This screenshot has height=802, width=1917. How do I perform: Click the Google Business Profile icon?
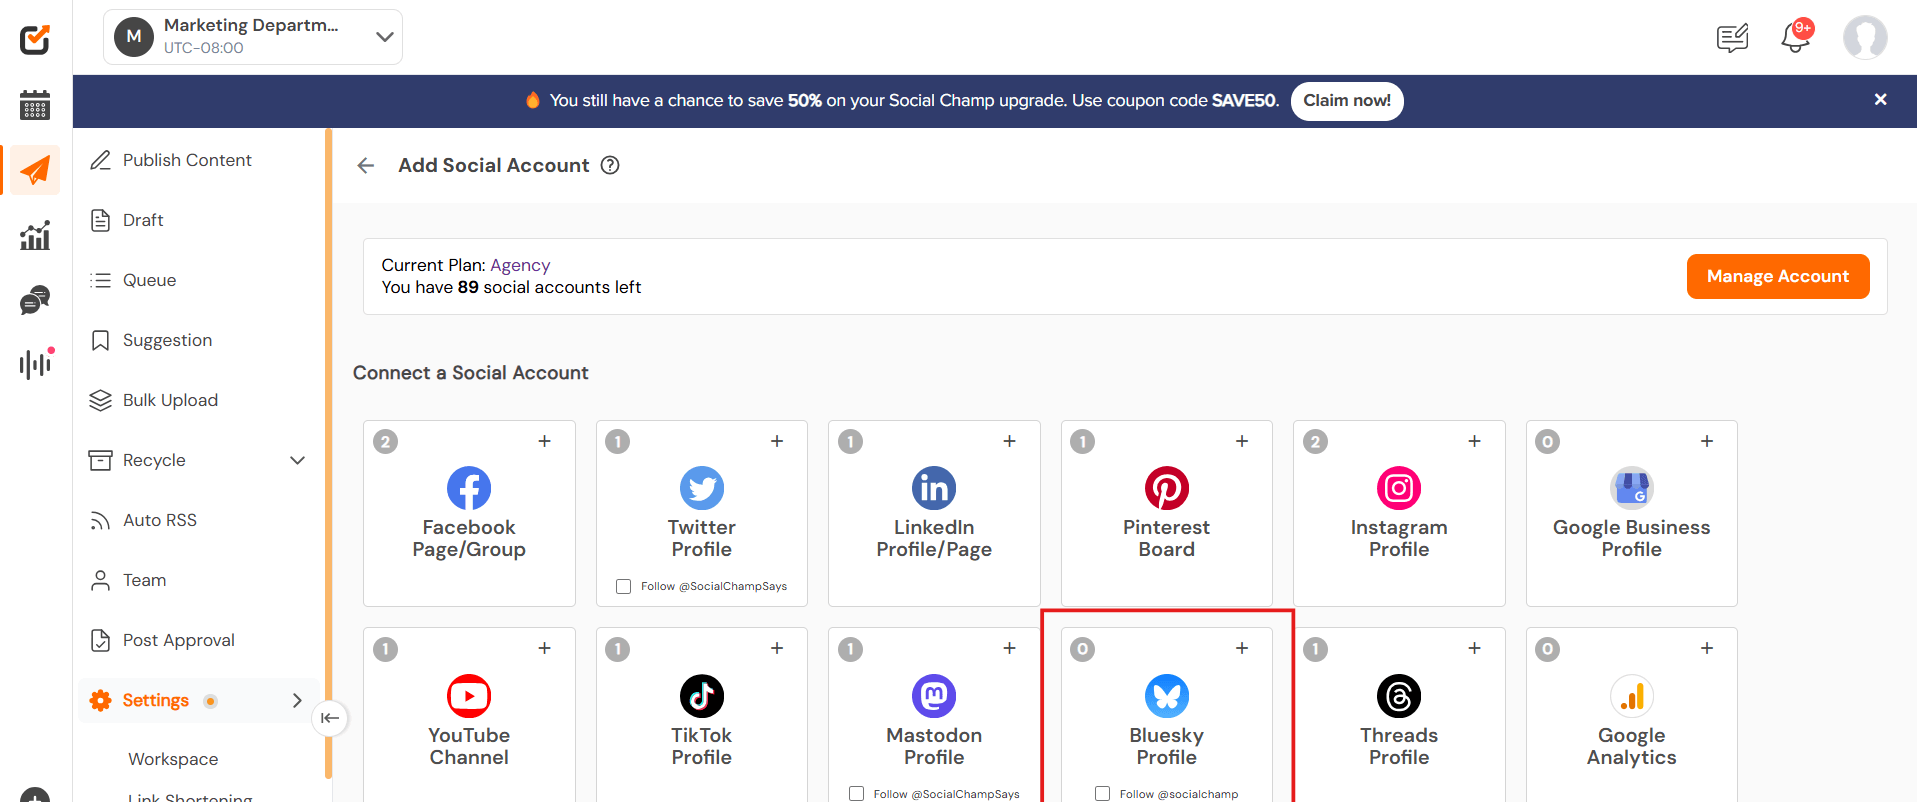click(1632, 488)
